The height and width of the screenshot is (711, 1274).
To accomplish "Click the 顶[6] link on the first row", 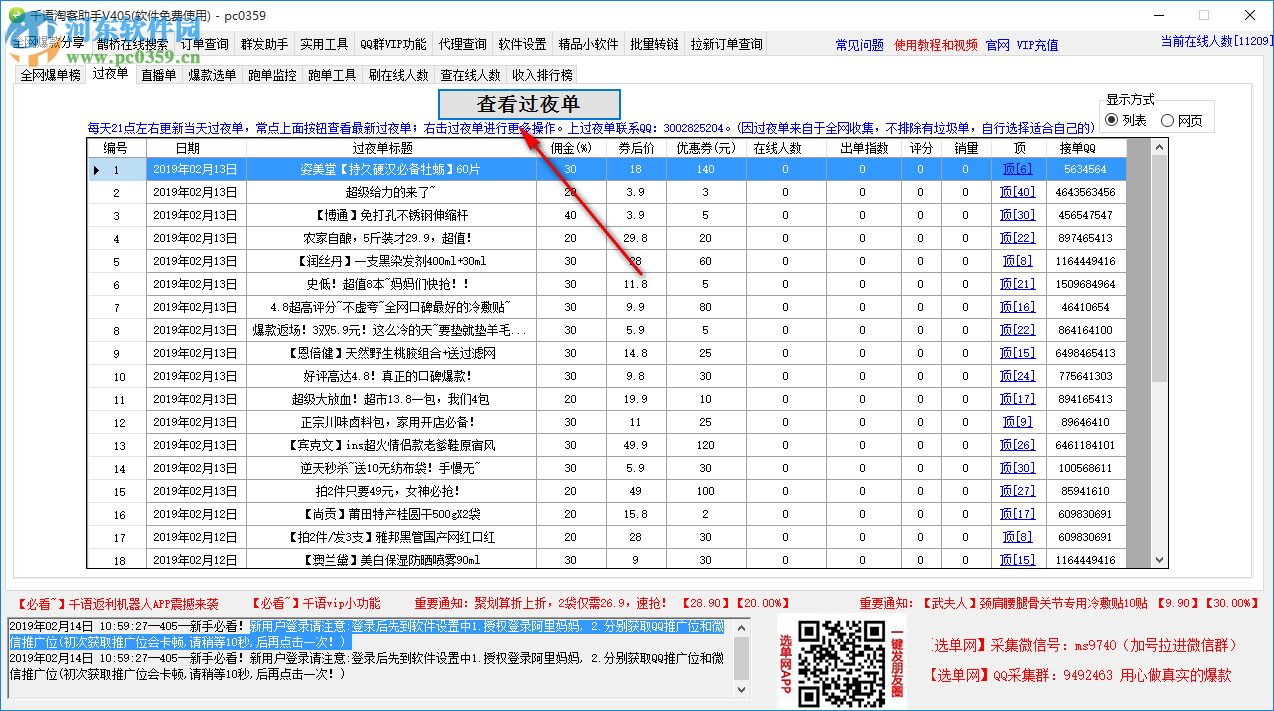I will [x=1019, y=170].
